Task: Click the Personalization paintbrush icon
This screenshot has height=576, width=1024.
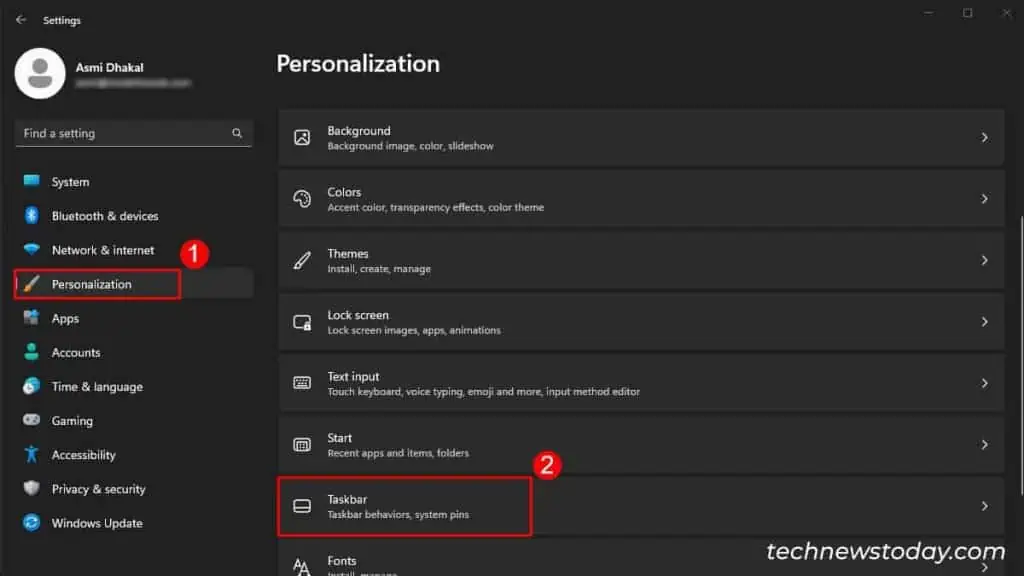Action: (x=31, y=284)
